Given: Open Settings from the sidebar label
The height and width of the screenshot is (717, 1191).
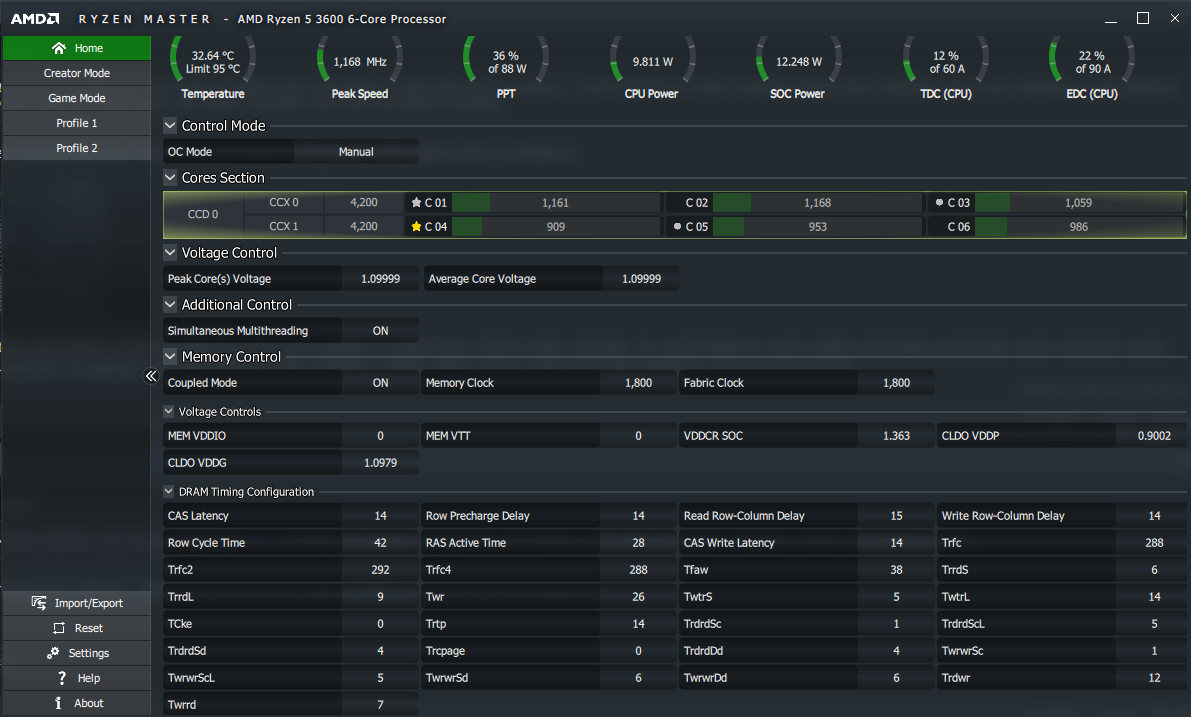Looking at the screenshot, I should [89, 653].
